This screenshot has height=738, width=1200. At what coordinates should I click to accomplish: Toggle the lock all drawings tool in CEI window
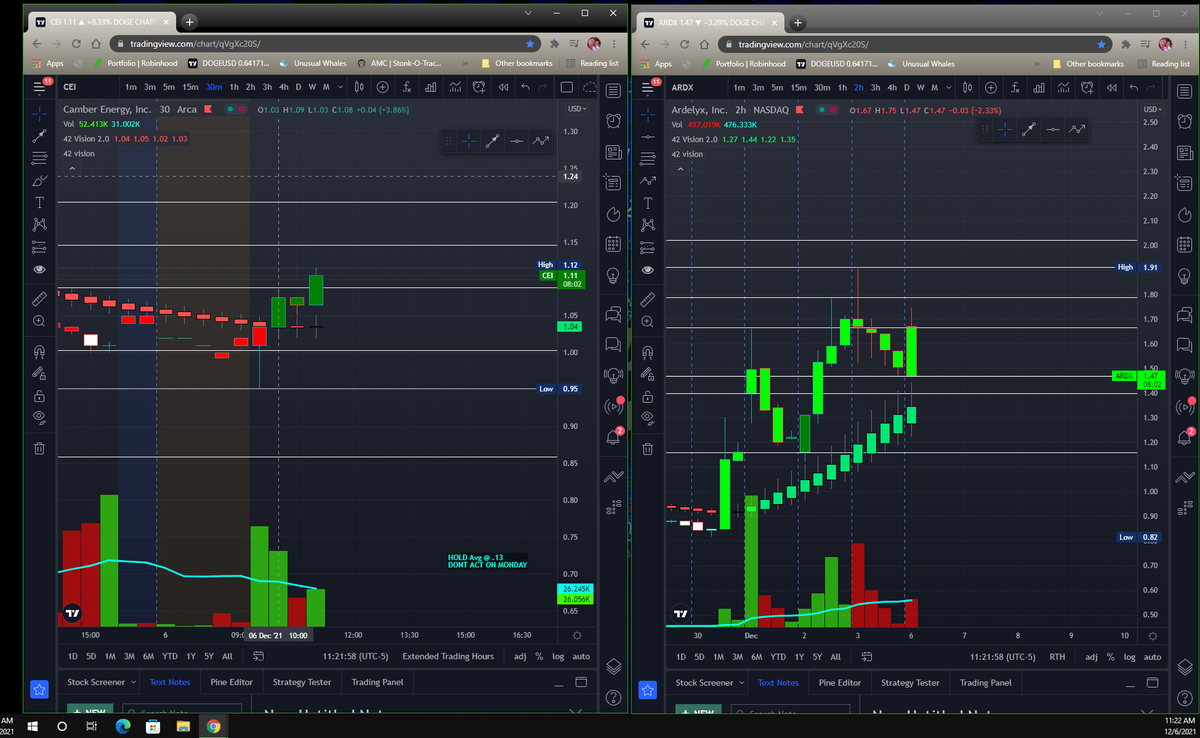39,396
